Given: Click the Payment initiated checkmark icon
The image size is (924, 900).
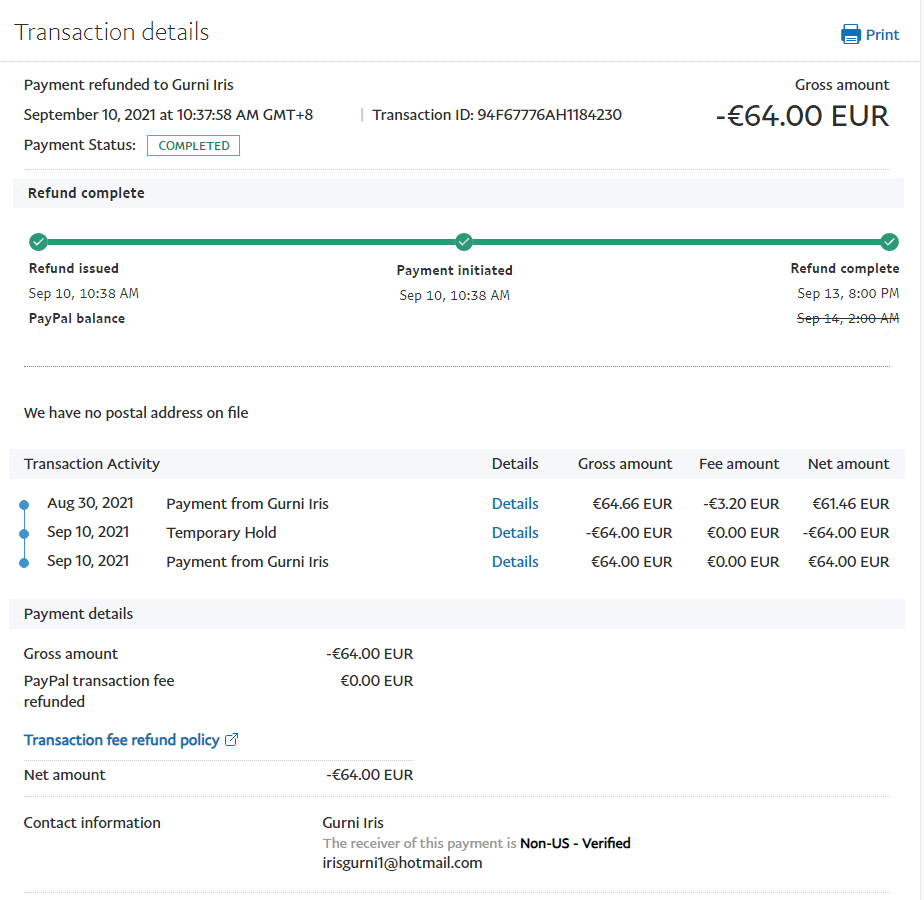Looking at the screenshot, I should [x=464, y=242].
